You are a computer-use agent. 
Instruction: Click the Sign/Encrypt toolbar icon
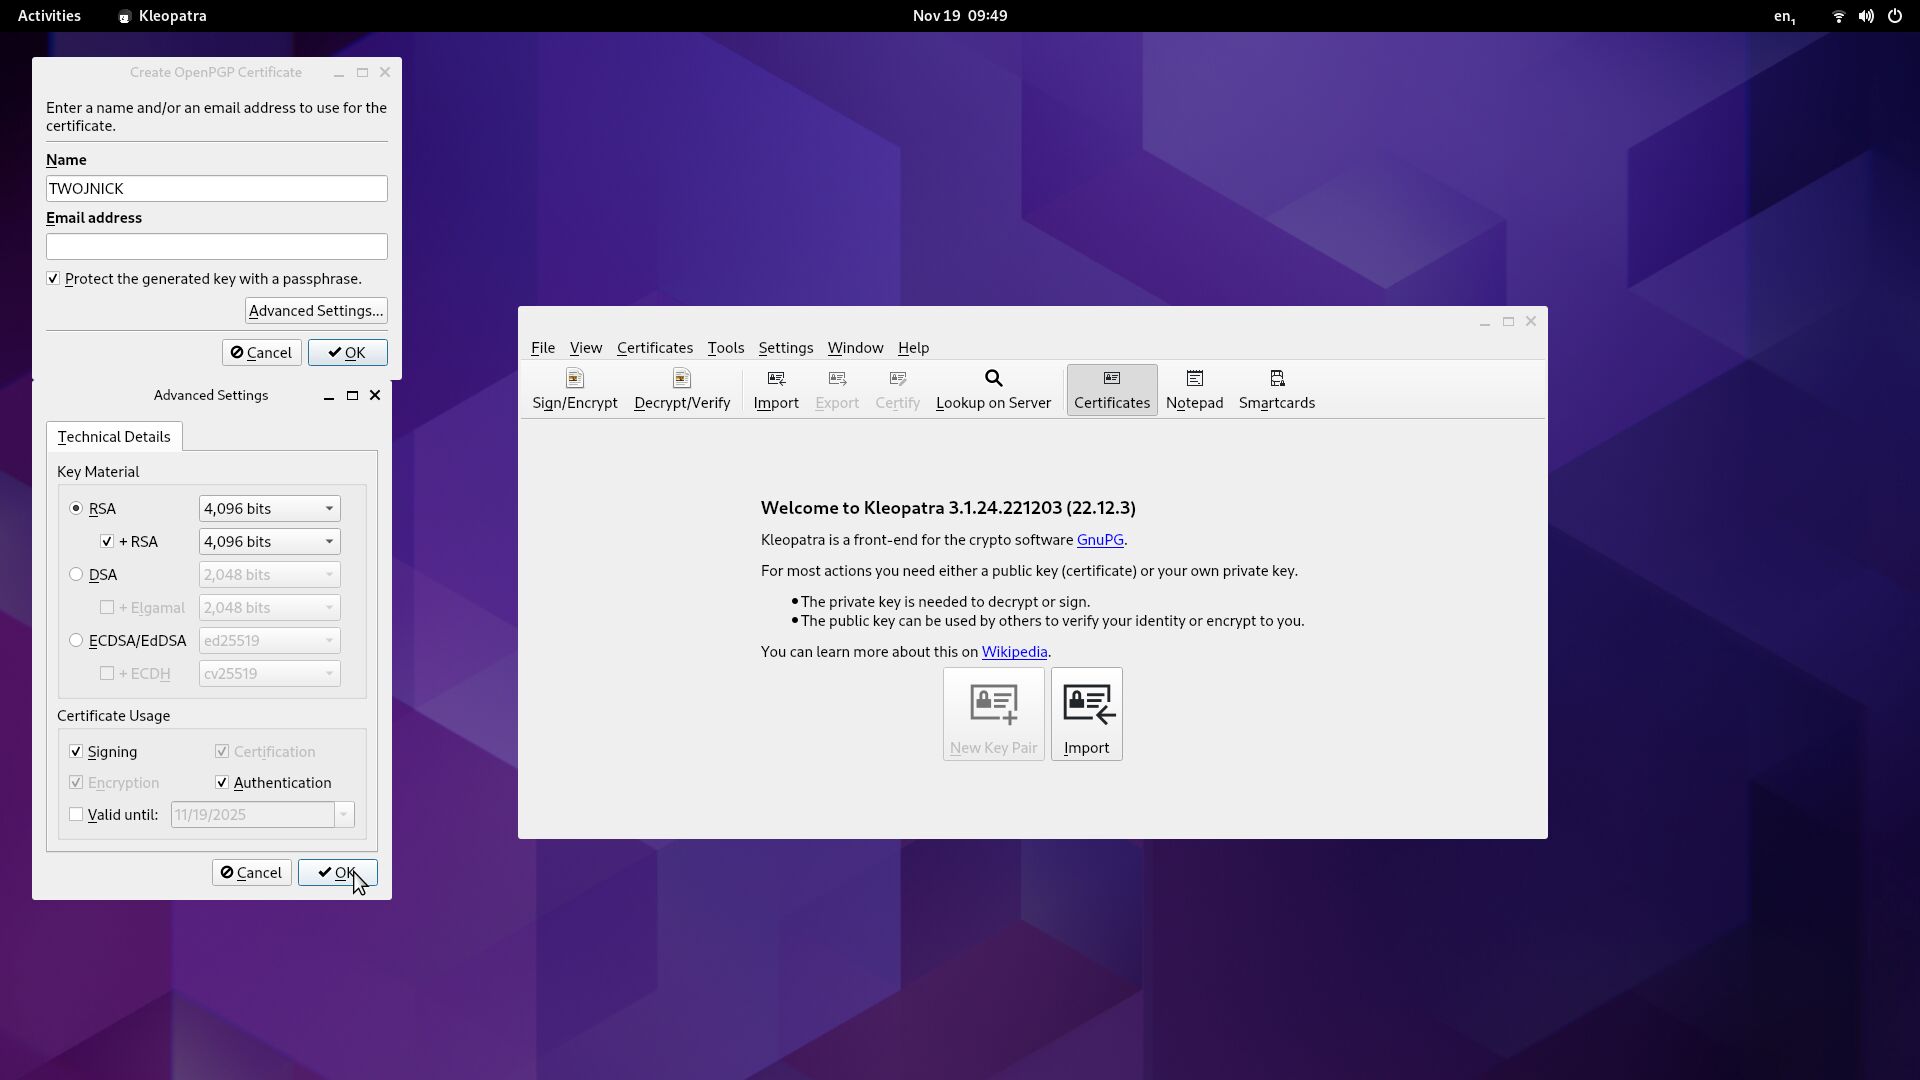(x=574, y=379)
